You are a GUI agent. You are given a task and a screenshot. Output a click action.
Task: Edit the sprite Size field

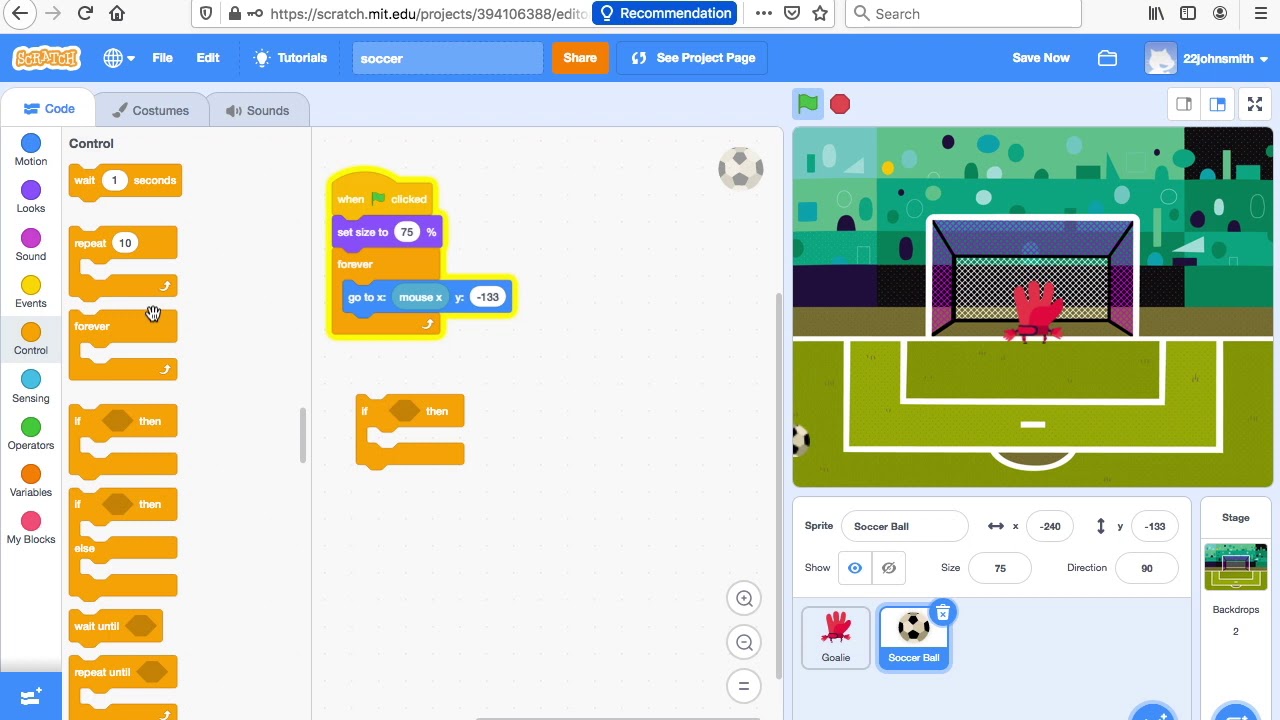1000,568
